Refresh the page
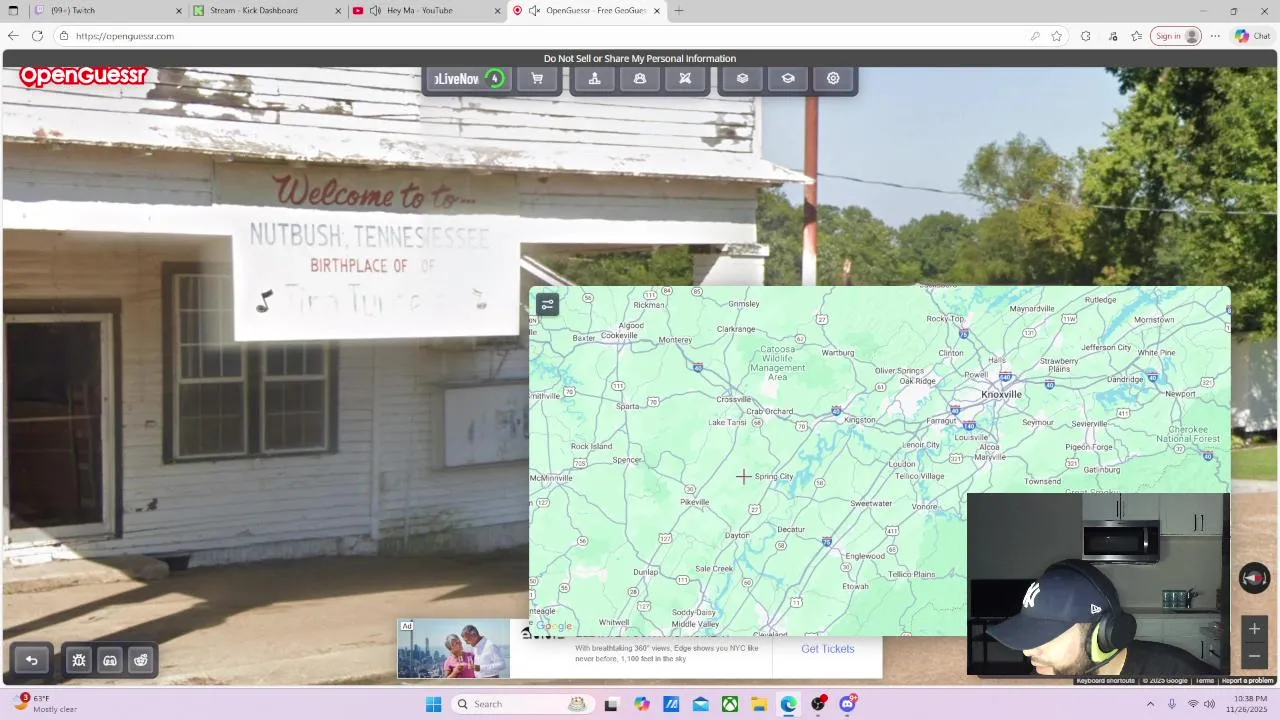 (37, 36)
